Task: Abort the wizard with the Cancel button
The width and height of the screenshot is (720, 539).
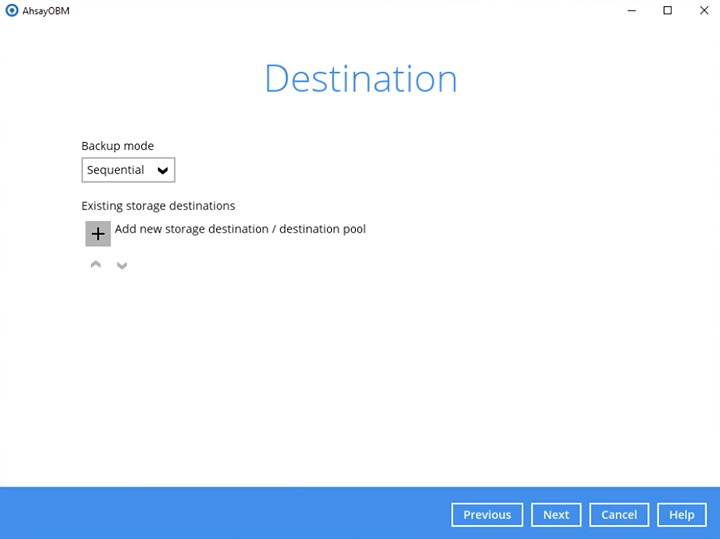Action: coord(618,515)
